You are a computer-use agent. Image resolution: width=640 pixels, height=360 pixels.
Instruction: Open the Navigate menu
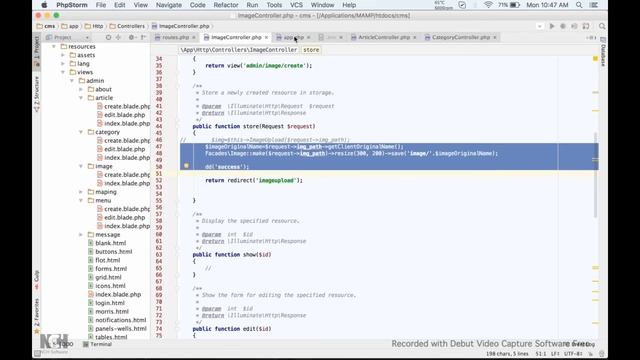point(169,5)
